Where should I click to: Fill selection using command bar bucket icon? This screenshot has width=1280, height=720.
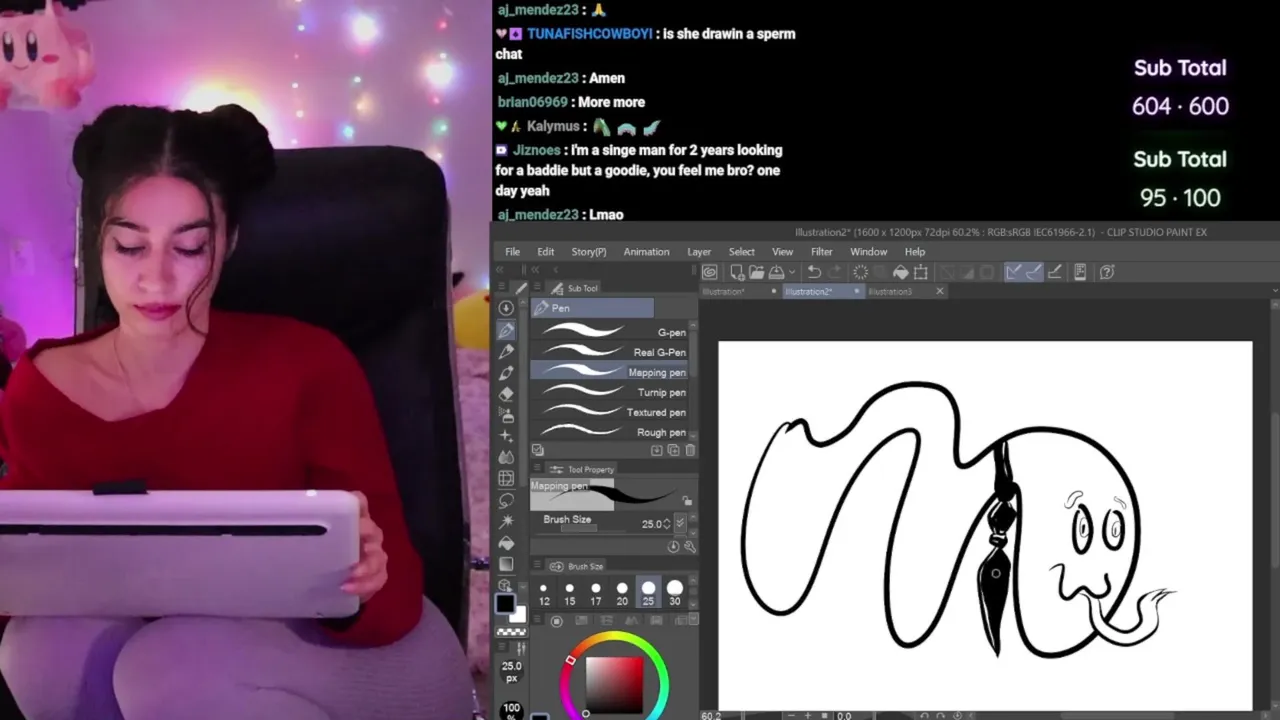pyautogui.click(x=900, y=272)
